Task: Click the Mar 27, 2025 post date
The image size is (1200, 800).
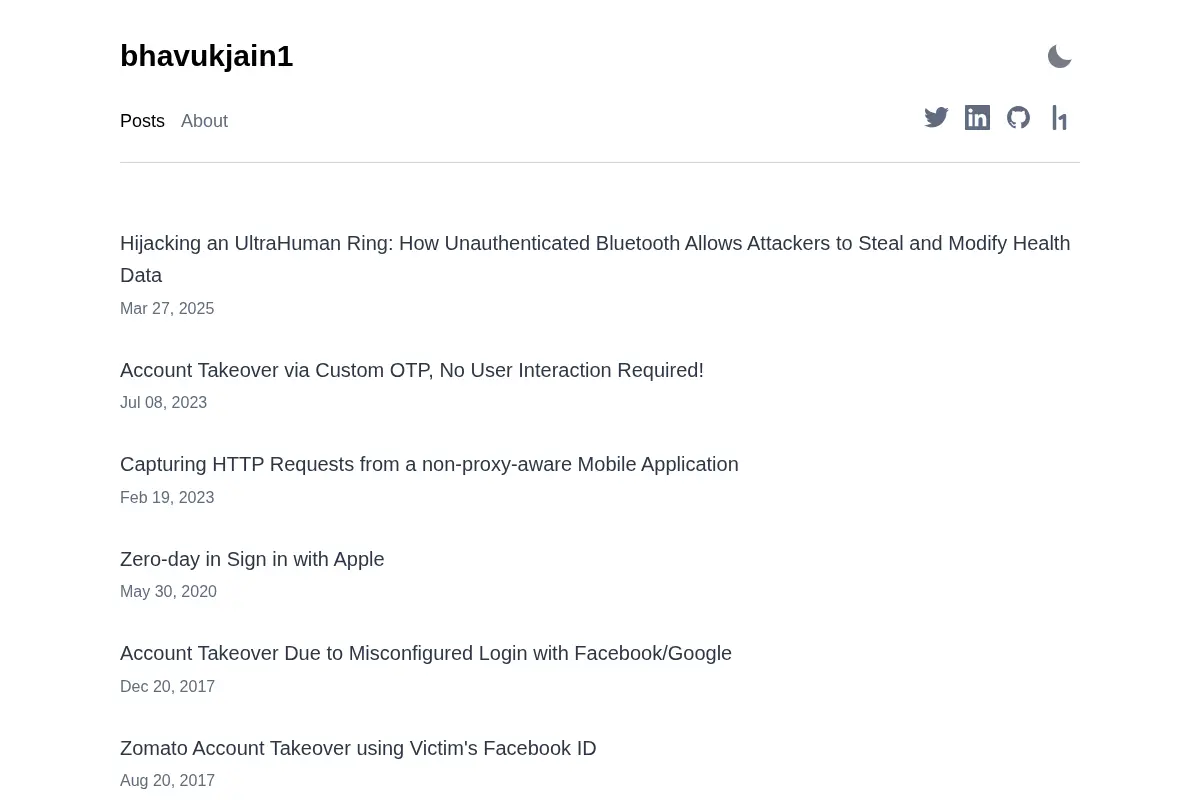Action: click(167, 309)
